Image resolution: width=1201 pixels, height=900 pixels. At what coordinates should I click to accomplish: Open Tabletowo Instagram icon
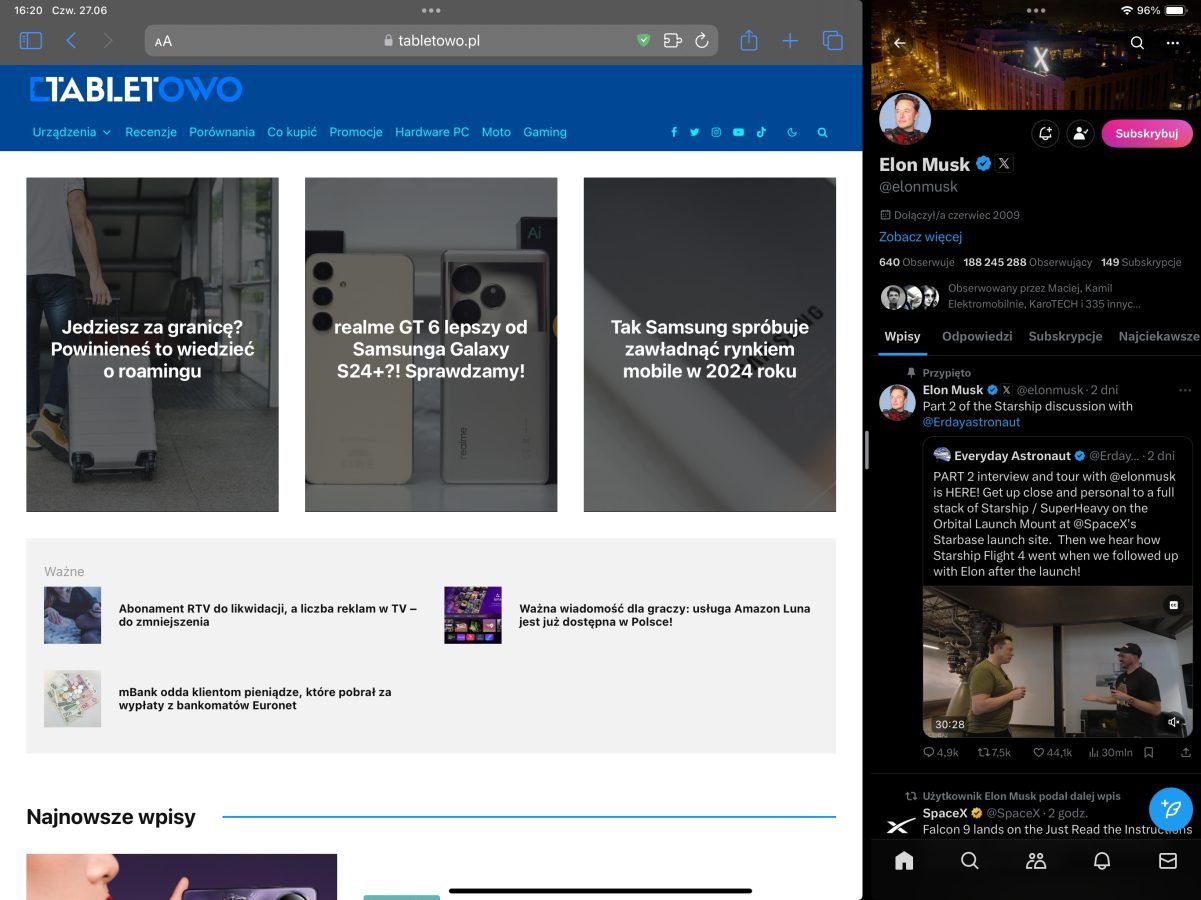[716, 132]
